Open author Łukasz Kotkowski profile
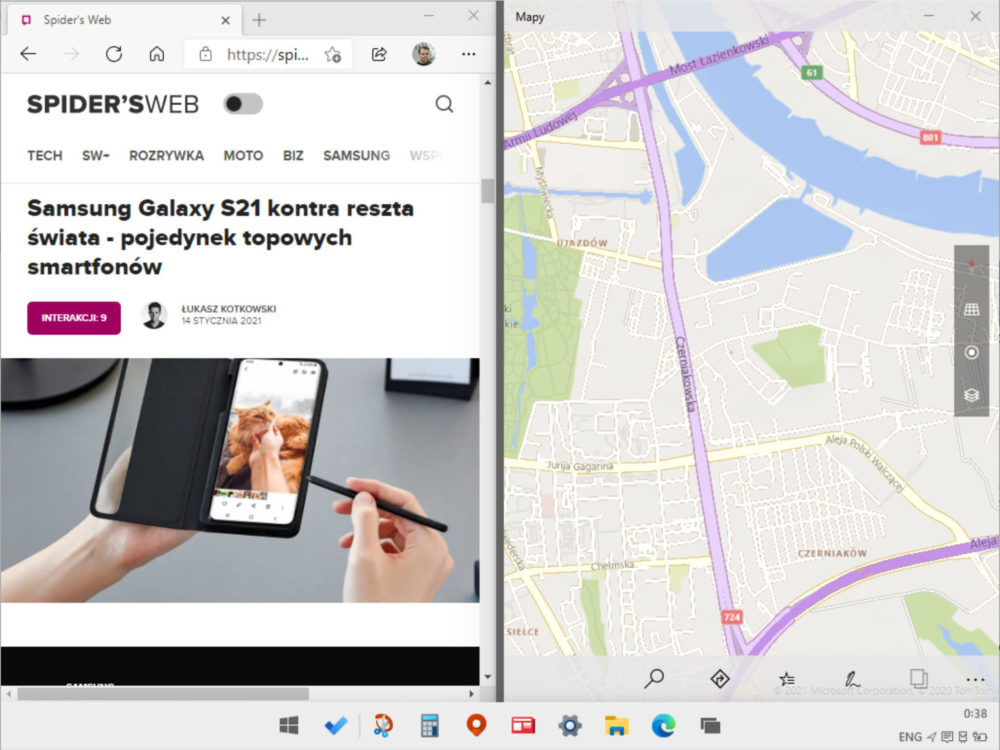 [229, 309]
